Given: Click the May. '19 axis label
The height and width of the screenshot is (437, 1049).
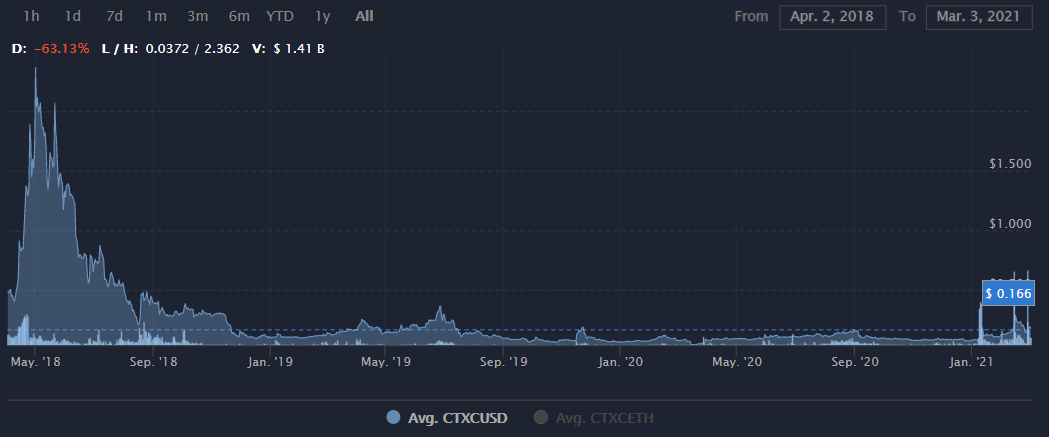Looking at the screenshot, I should [385, 362].
